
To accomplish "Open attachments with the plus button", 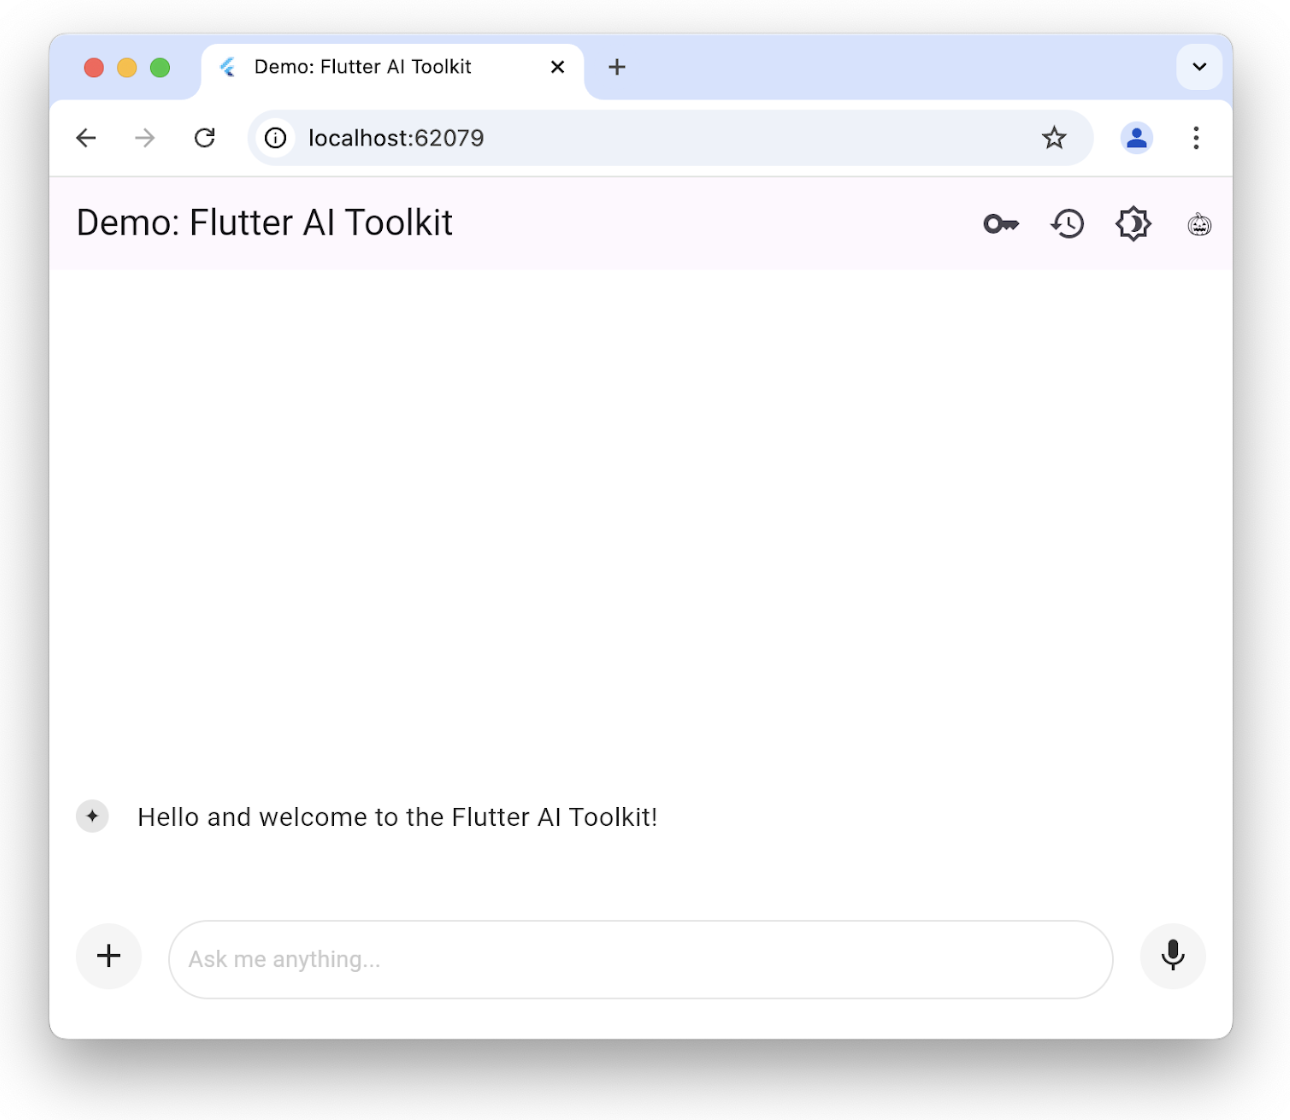I will click(108, 956).
